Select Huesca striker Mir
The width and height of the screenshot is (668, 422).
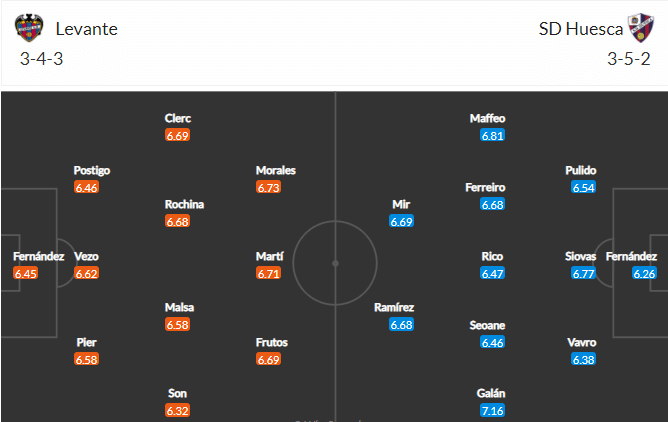coord(401,204)
